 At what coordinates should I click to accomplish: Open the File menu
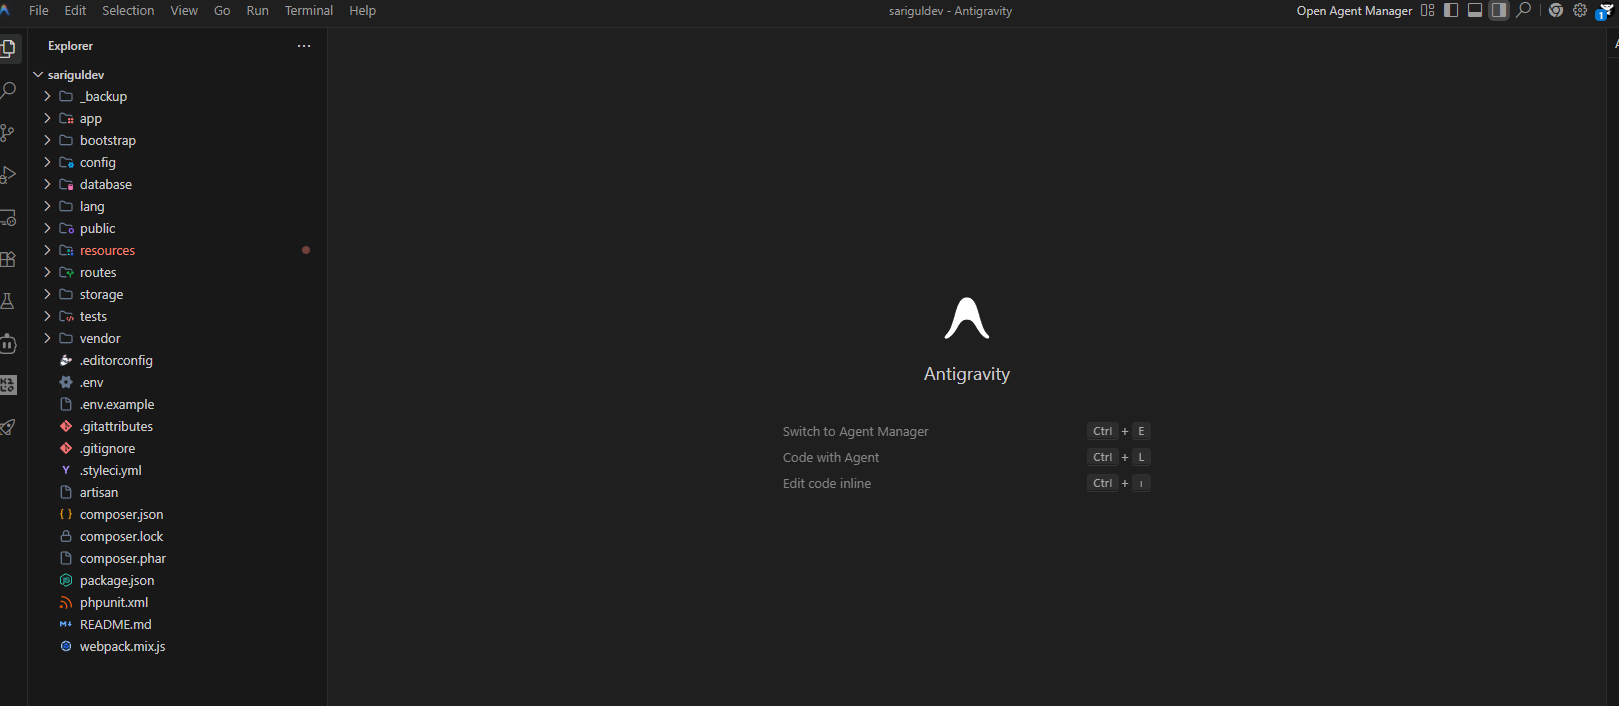[x=39, y=11]
